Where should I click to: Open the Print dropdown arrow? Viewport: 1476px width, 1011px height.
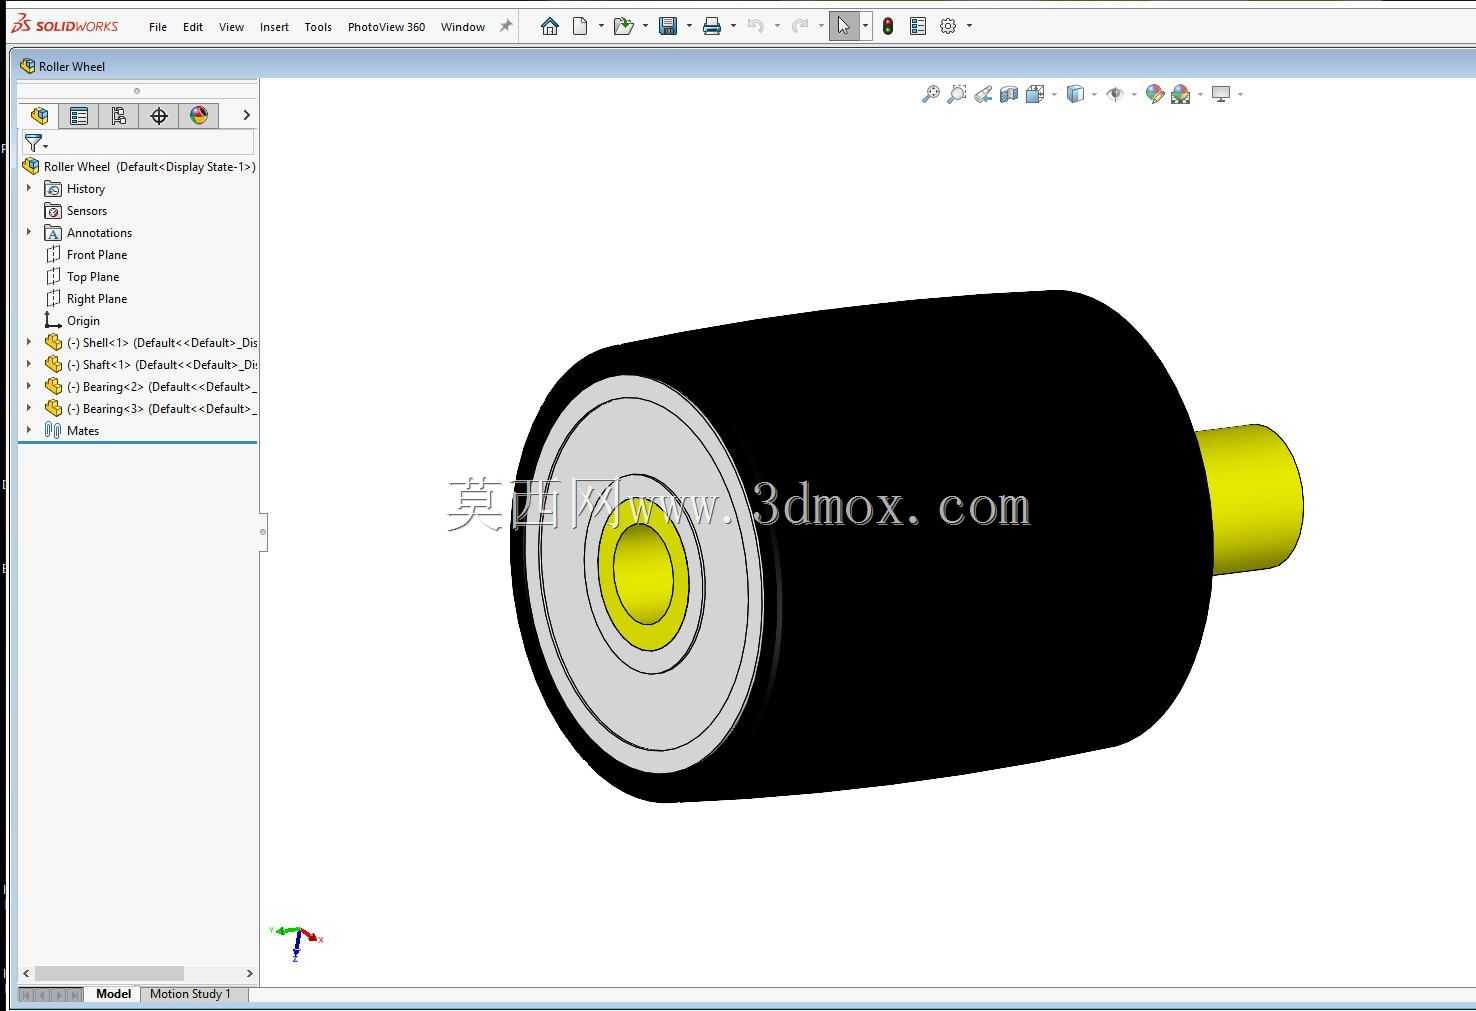pyautogui.click(x=733, y=26)
